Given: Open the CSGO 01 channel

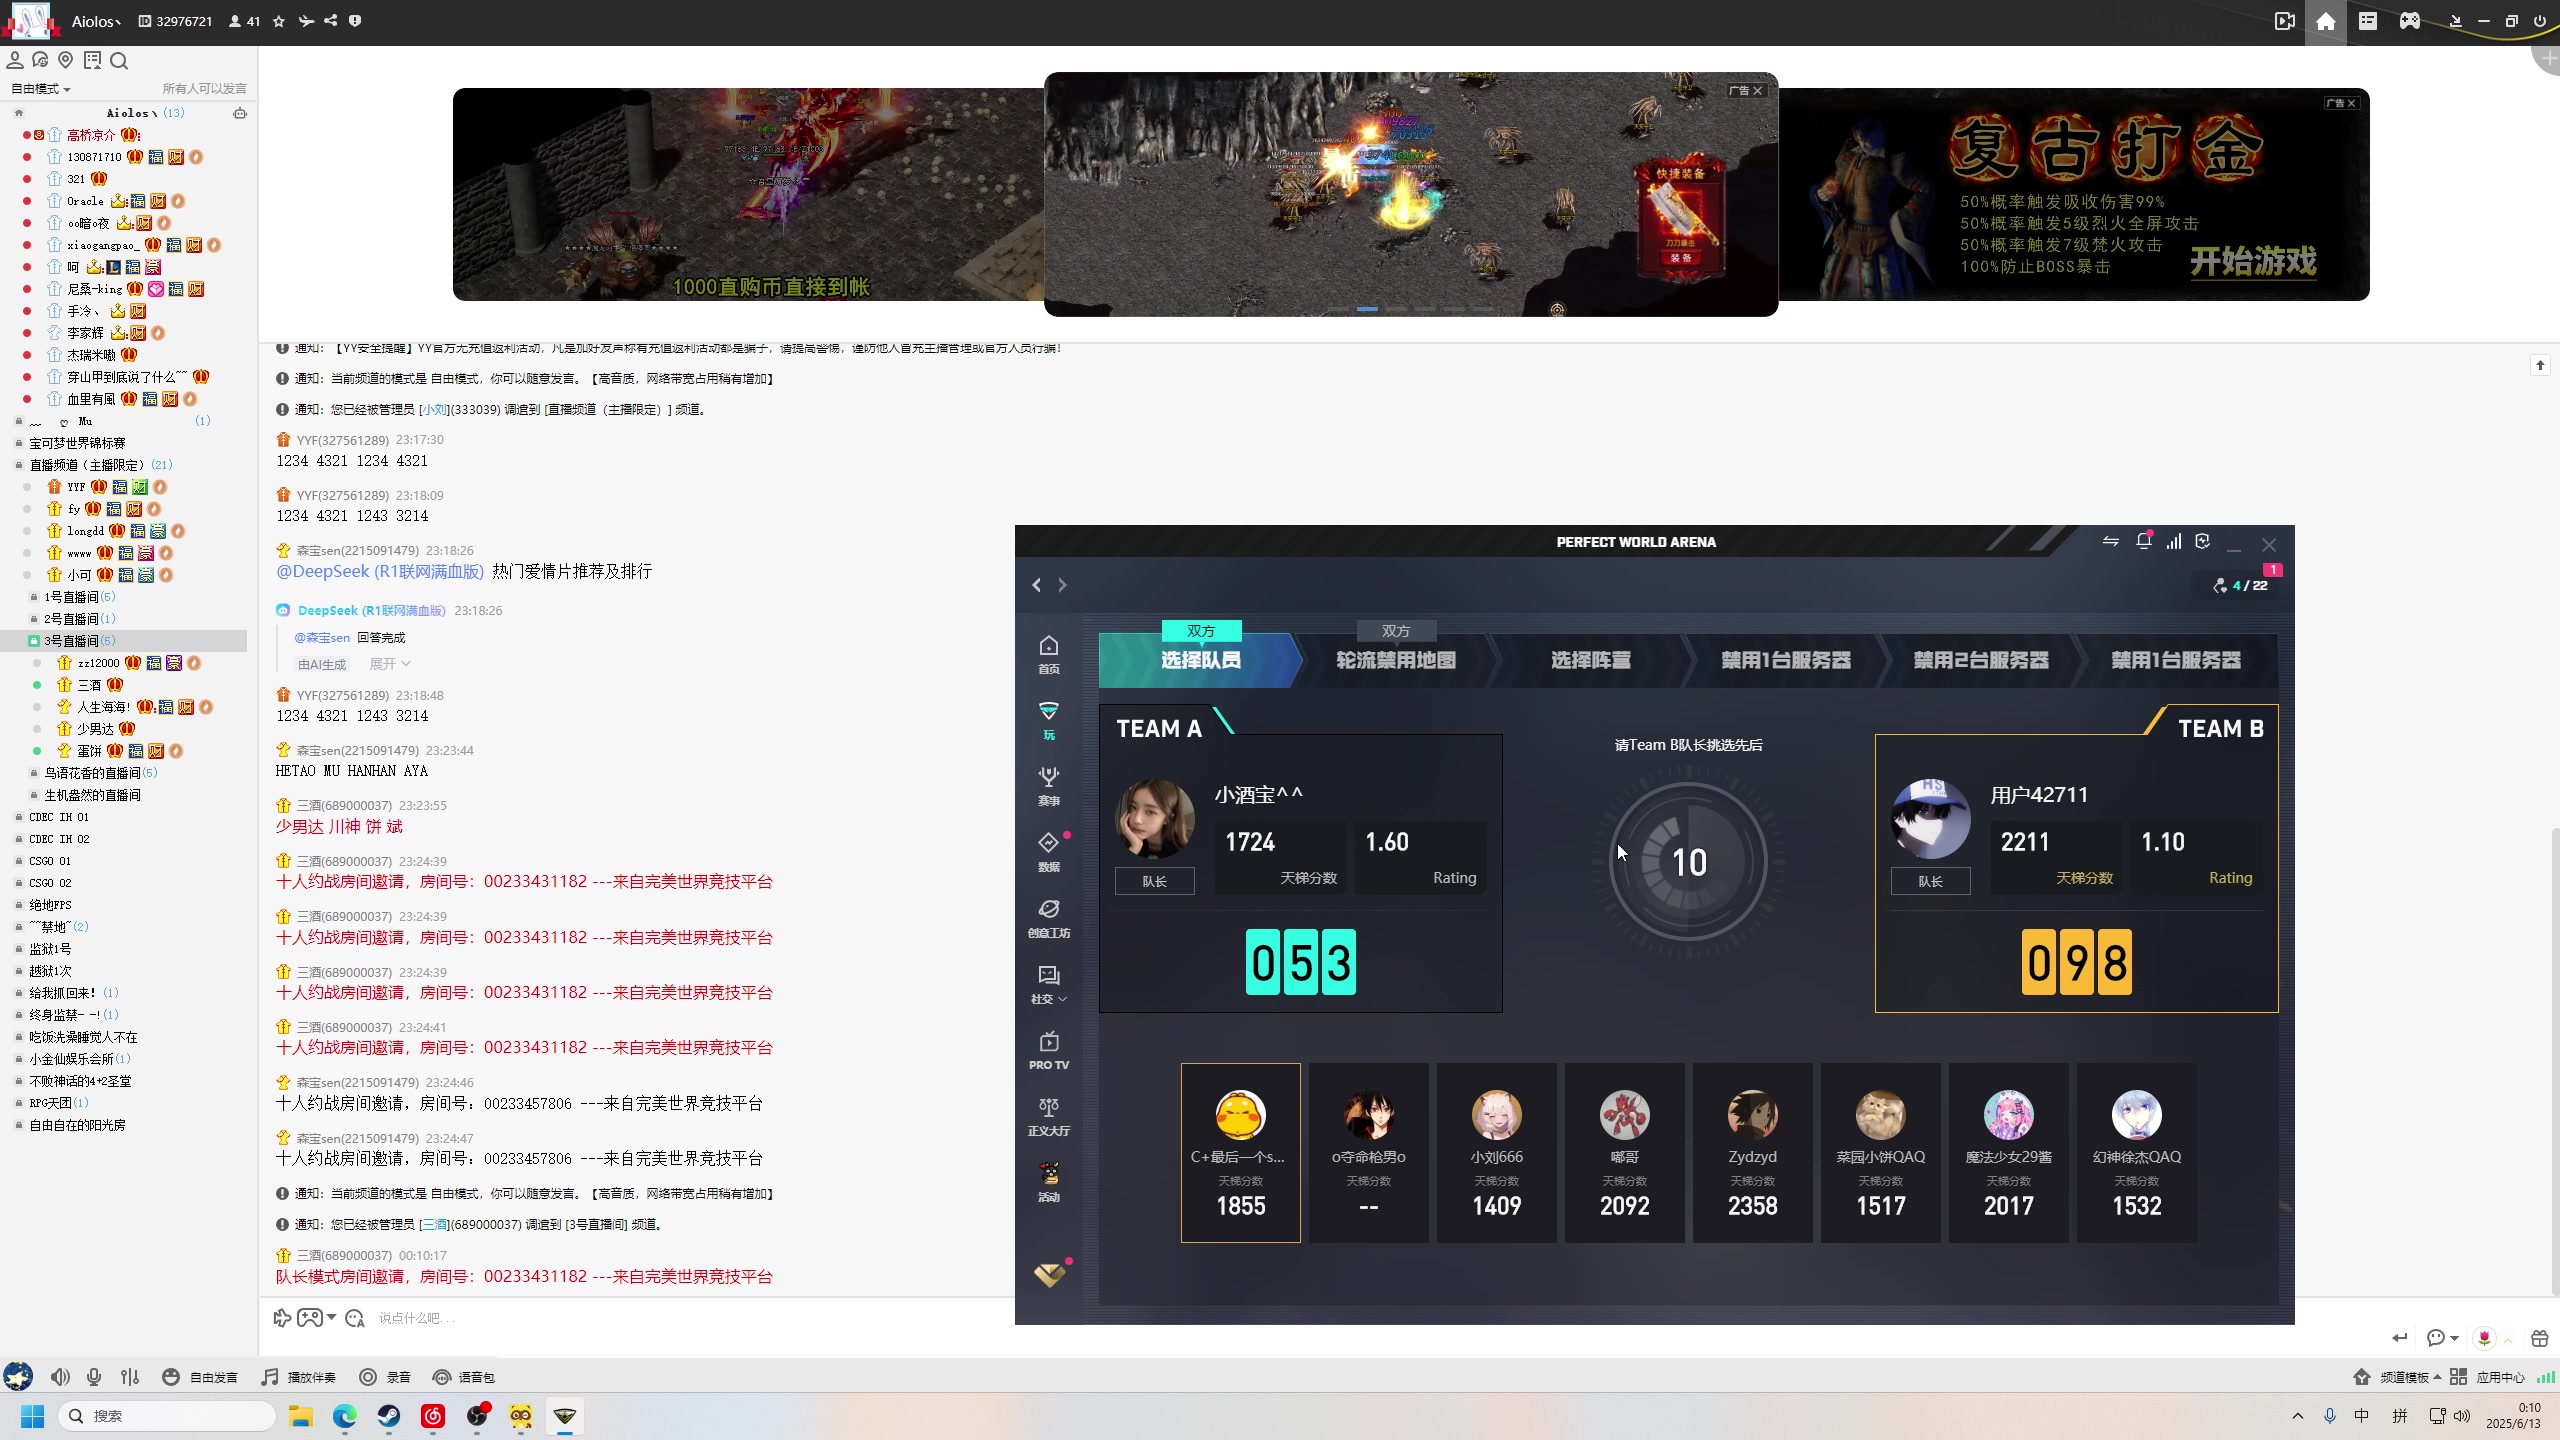Looking at the screenshot, I should [x=50, y=861].
